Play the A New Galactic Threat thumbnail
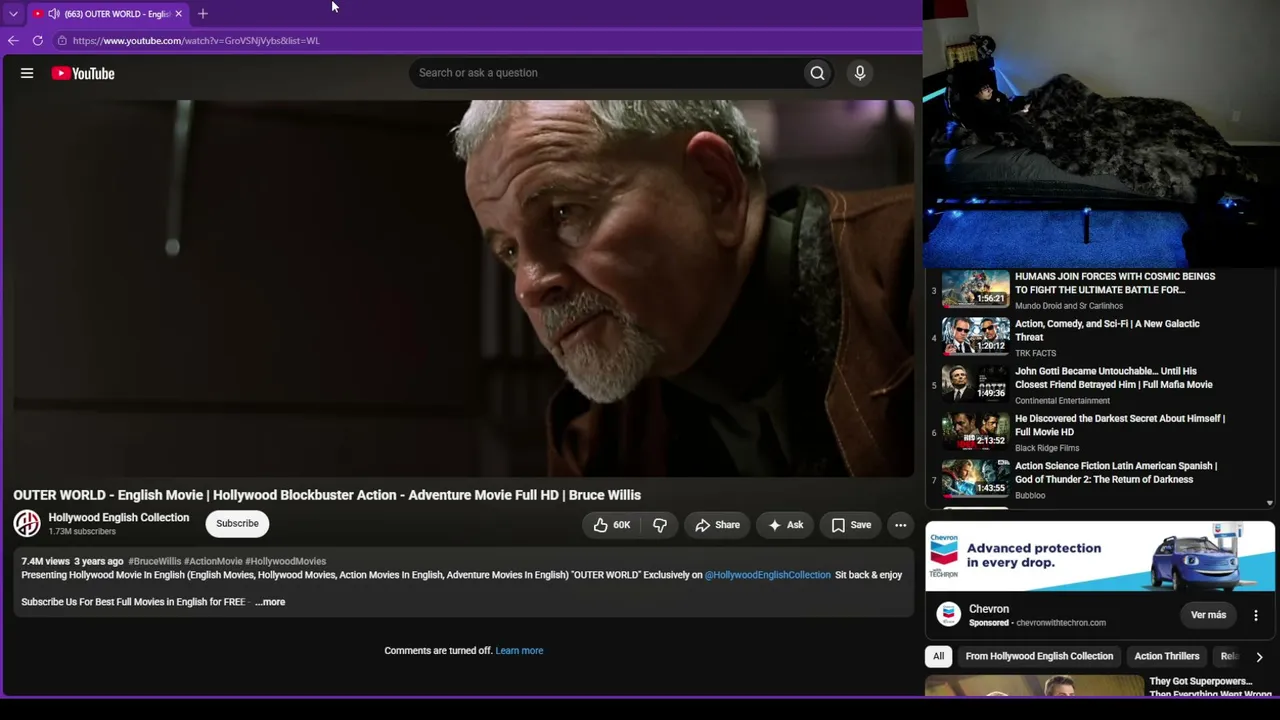 click(x=976, y=337)
